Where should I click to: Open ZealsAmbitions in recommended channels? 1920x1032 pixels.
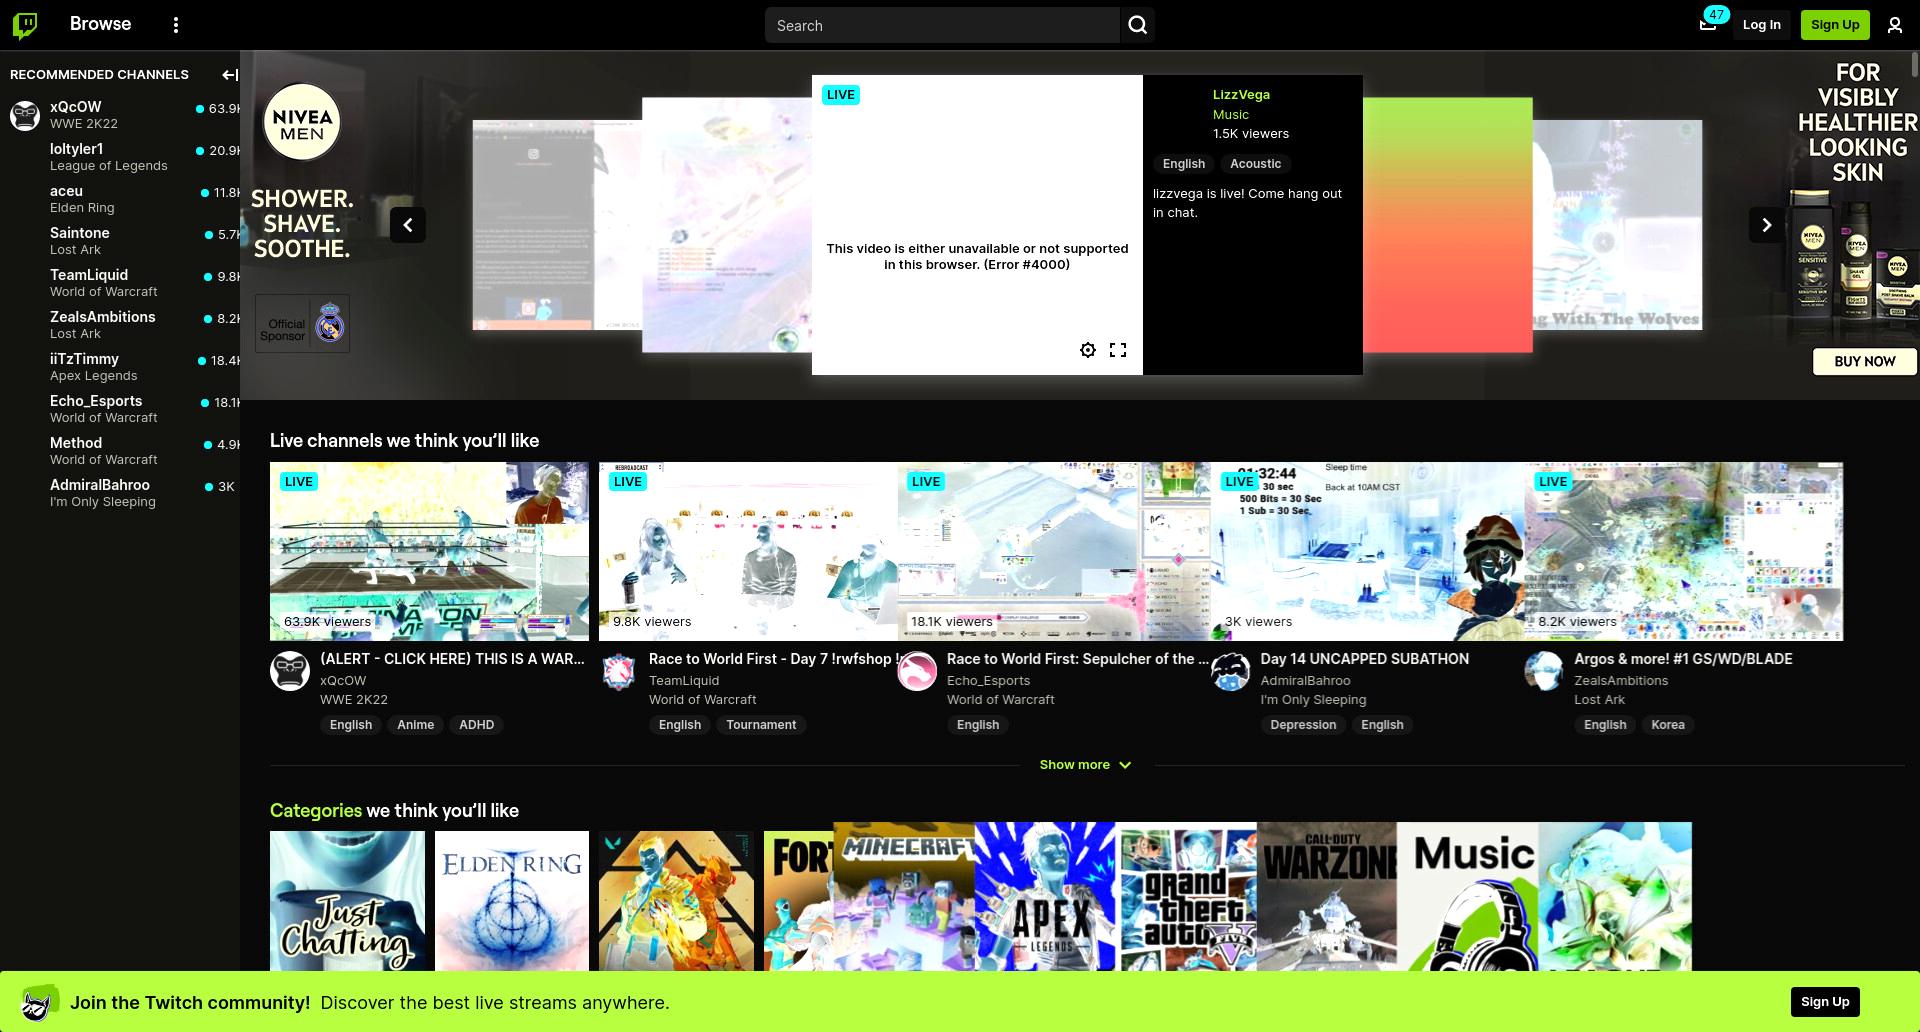[120, 325]
